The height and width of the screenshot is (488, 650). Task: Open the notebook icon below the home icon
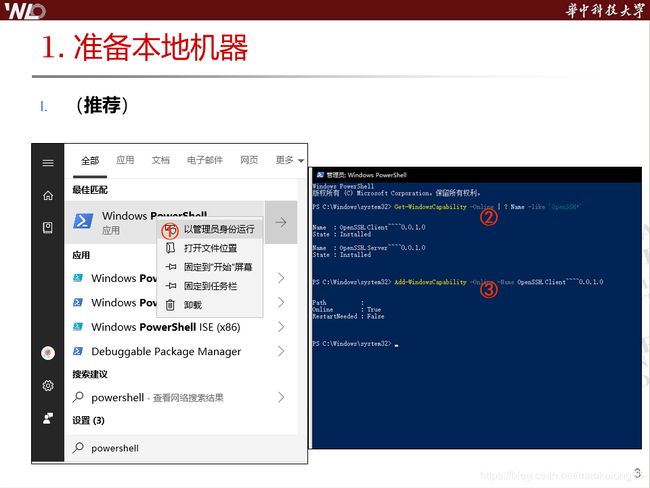click(48, 227)
